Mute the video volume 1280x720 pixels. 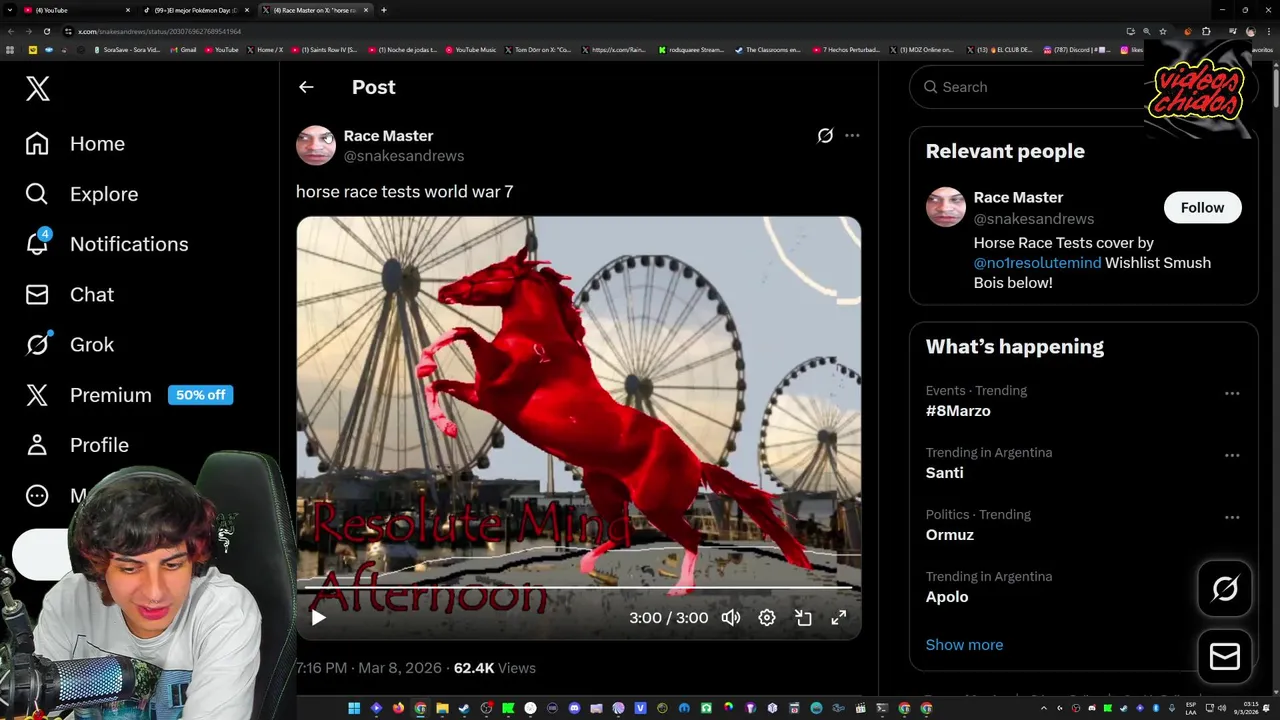[731, 618]
